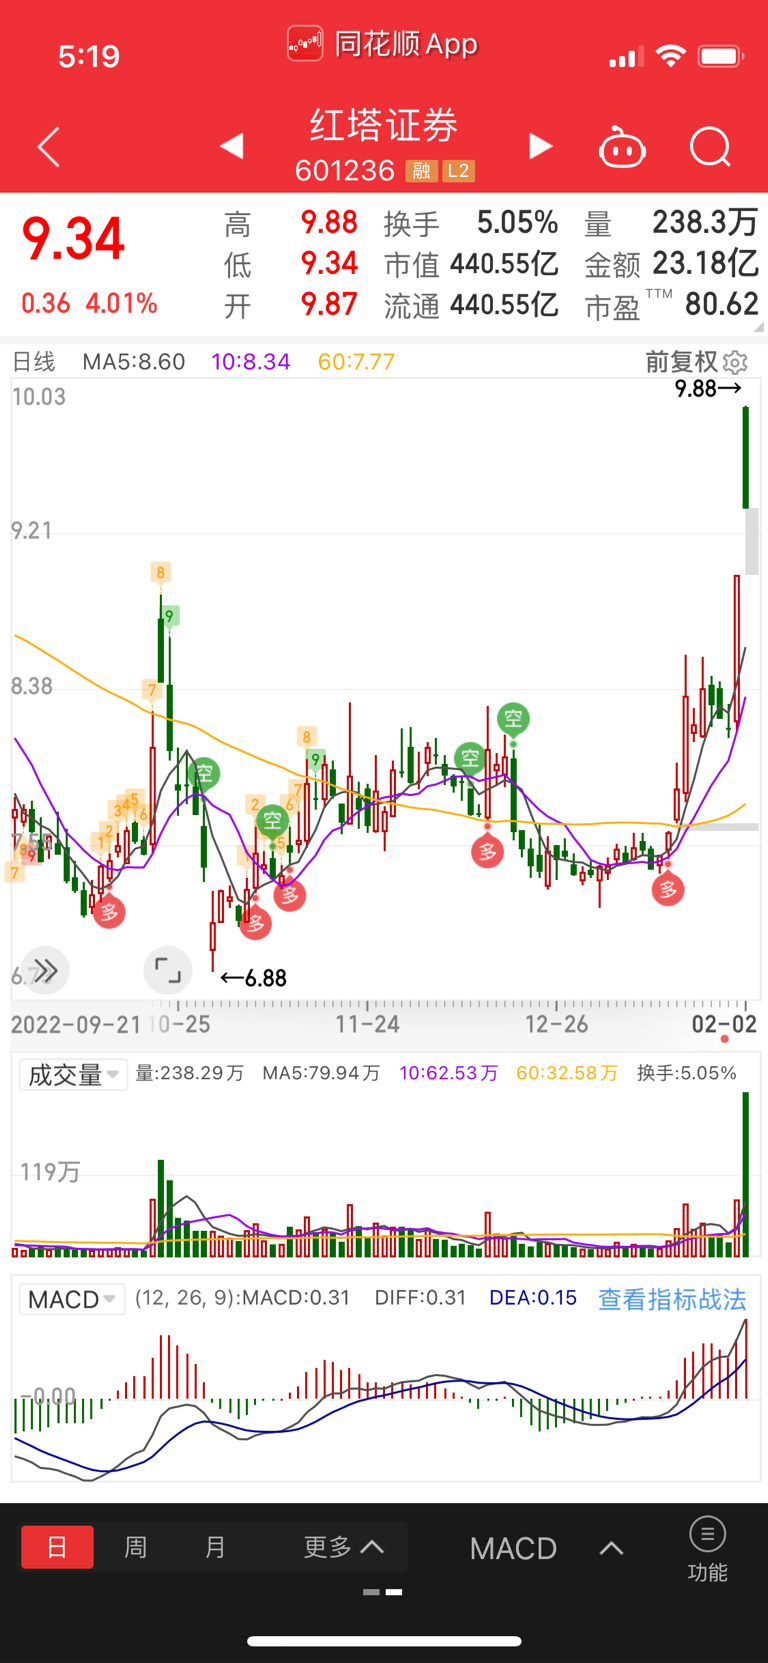Open the 成交量 indicator dropdown
The width and height of the screenshot is (768, 1663).
tap(73, 1075)
